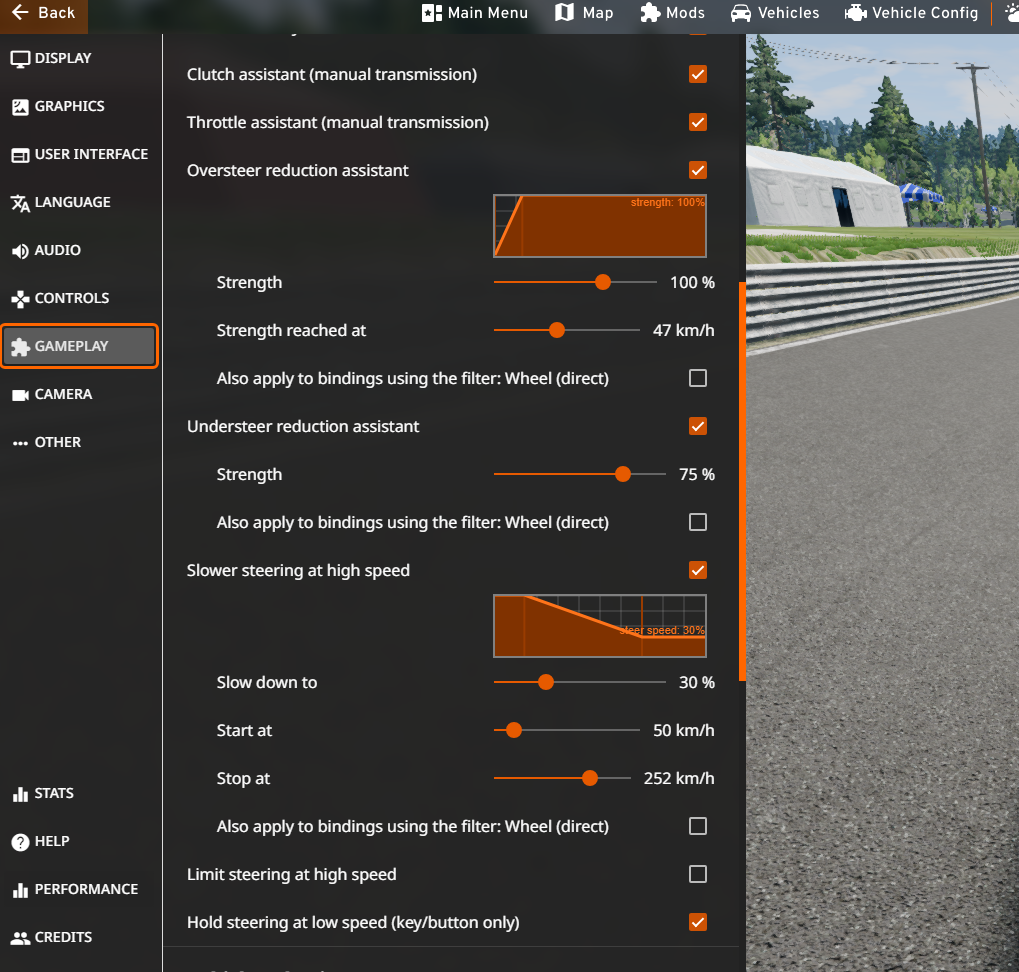1019x972 pixels.
Task: Open the Display settings tab
Action: click(x=79, y=58)
